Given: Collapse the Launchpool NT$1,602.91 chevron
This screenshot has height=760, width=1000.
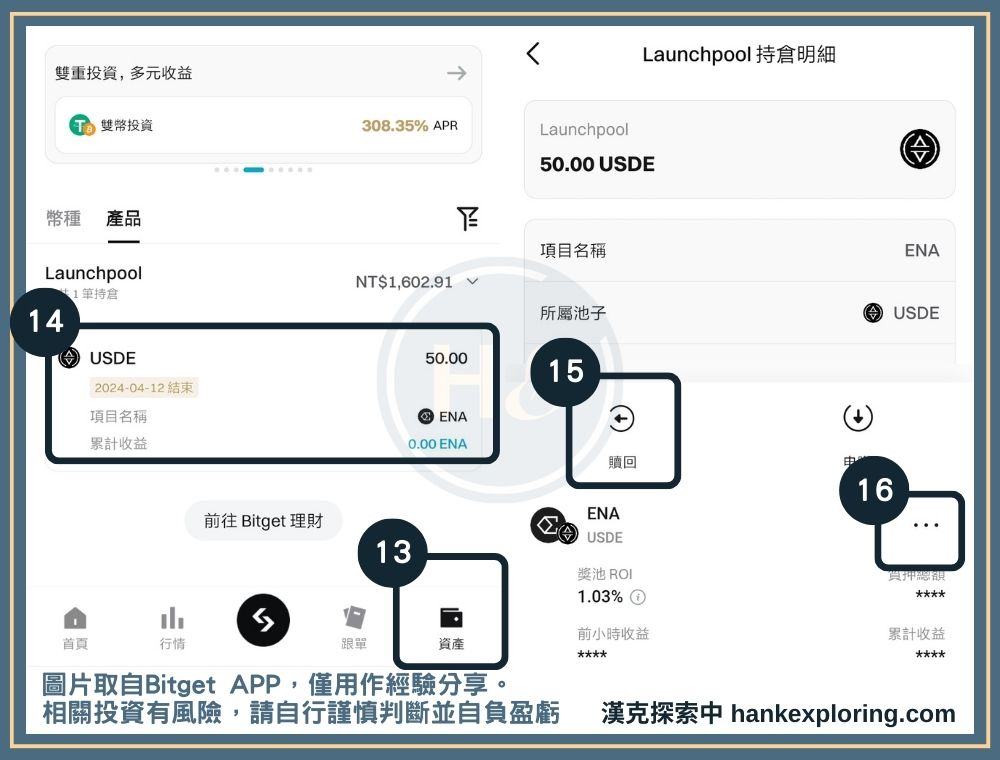Looking at the screenshot, I should [x=473, y=281].
